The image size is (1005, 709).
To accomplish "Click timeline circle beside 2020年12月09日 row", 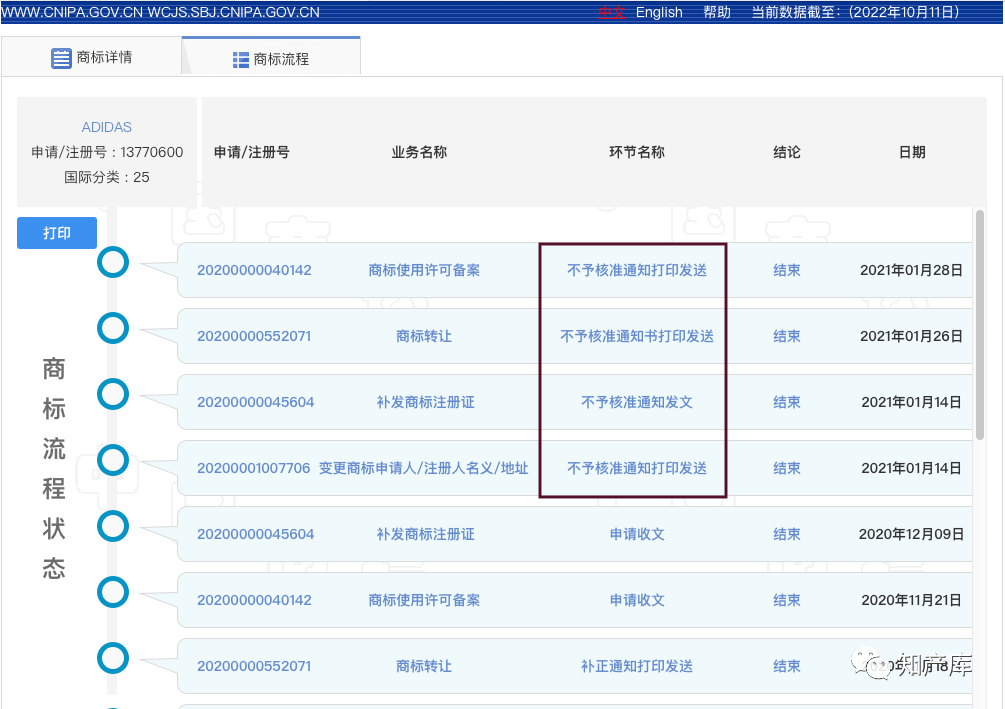I will 113,526.
